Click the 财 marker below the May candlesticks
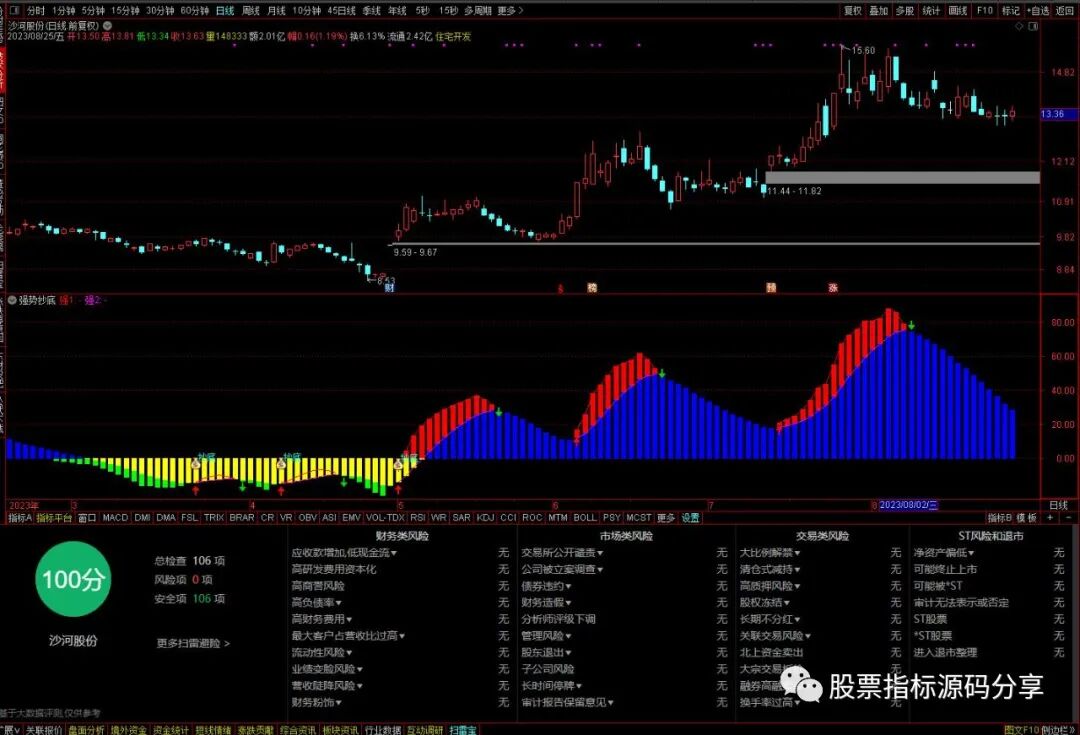Viewport: 1080px width, 735px height. pos(389,288)
